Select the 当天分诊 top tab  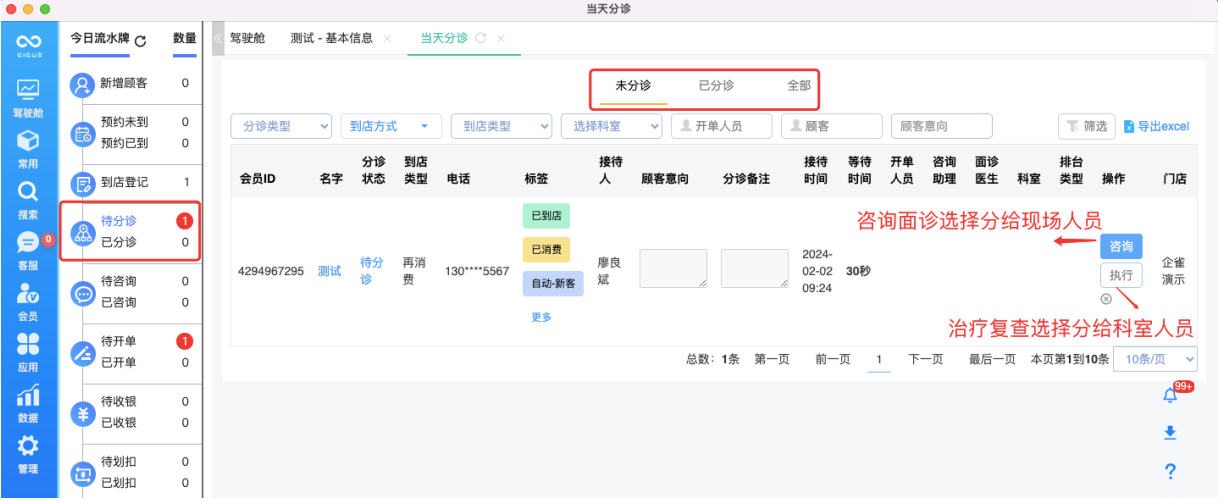[444, 38]
